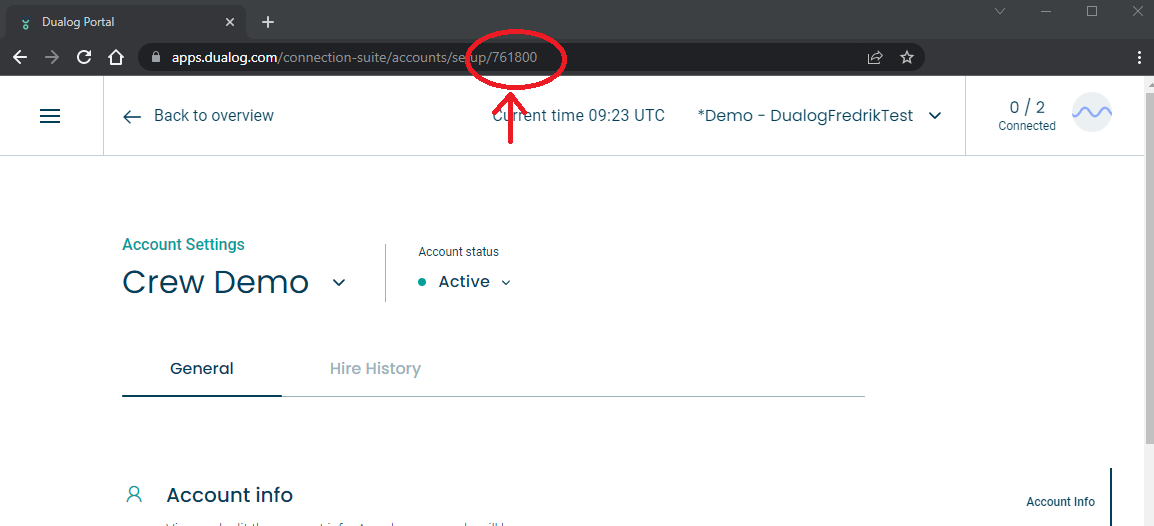The height and width of the screenshot is (526, 1154).
Task: Click the site padlock security icon
Action: point(155,57)
